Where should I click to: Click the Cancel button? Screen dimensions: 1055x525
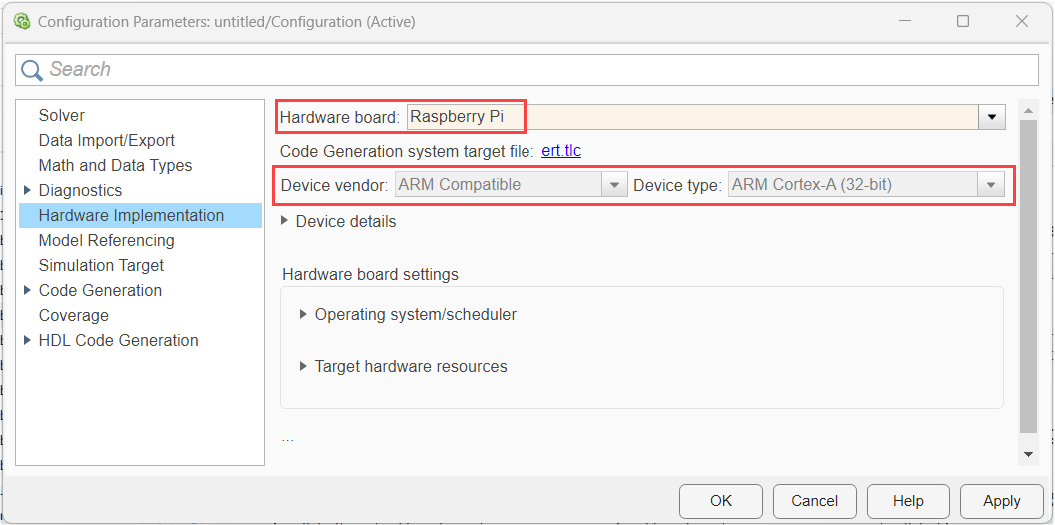[814, 501]
